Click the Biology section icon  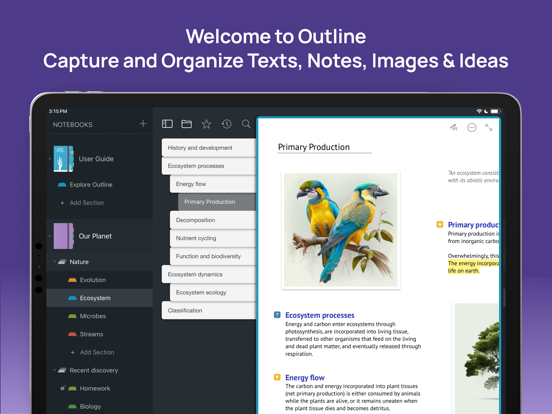(72, 406)
